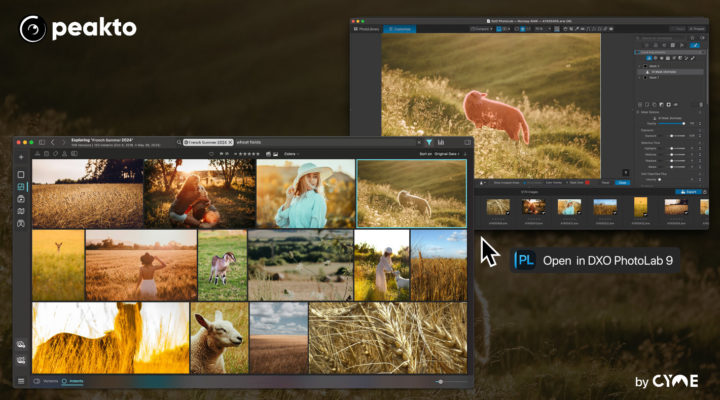Screen dimensions: 720x400
Task: Select the lamb close-up thumbnail in Peakto
Action: click(219, 338)
